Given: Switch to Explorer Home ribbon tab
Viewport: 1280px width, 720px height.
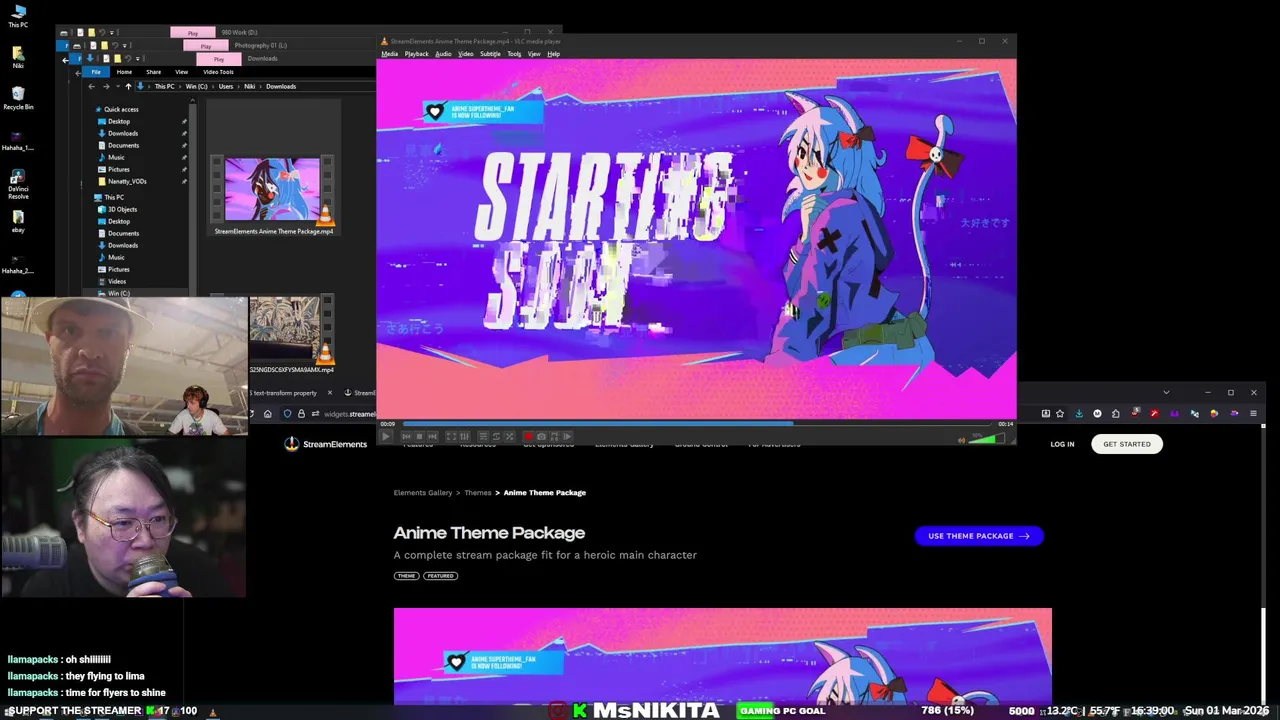Looking at the screenshot, I should tap(124, 72).
